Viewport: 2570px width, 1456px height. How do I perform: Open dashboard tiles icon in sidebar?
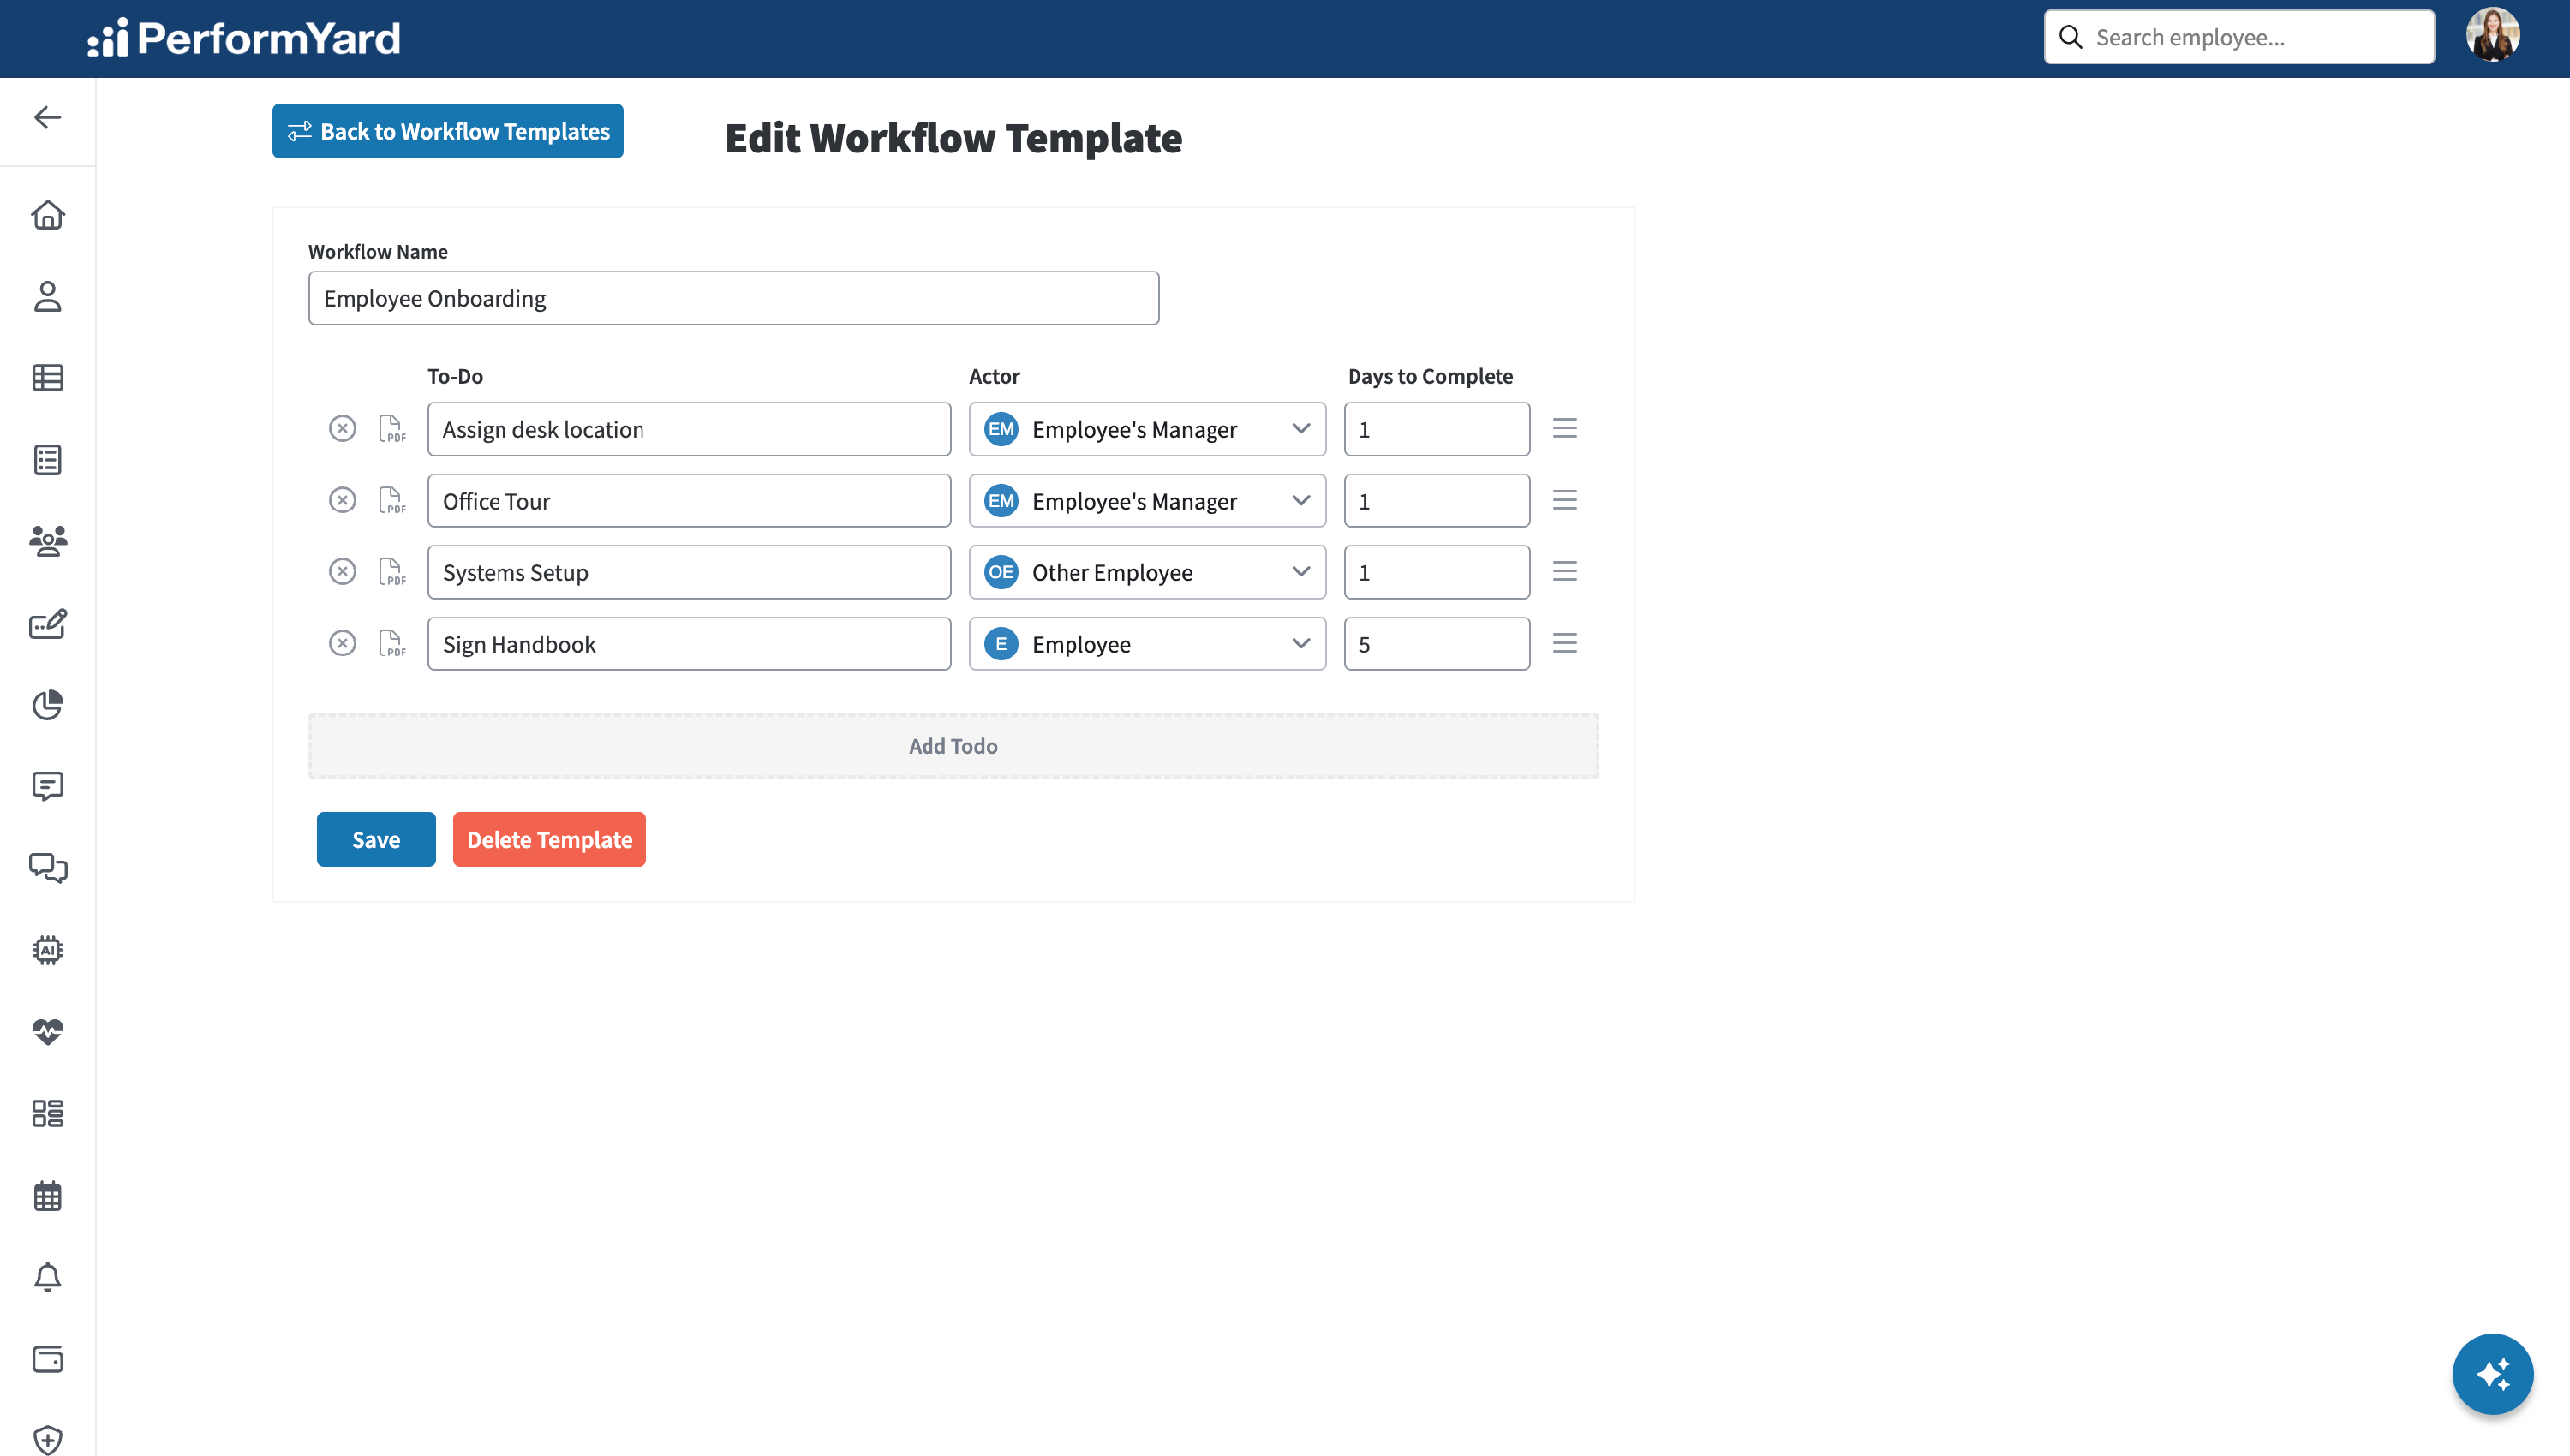pos(47,1113)
